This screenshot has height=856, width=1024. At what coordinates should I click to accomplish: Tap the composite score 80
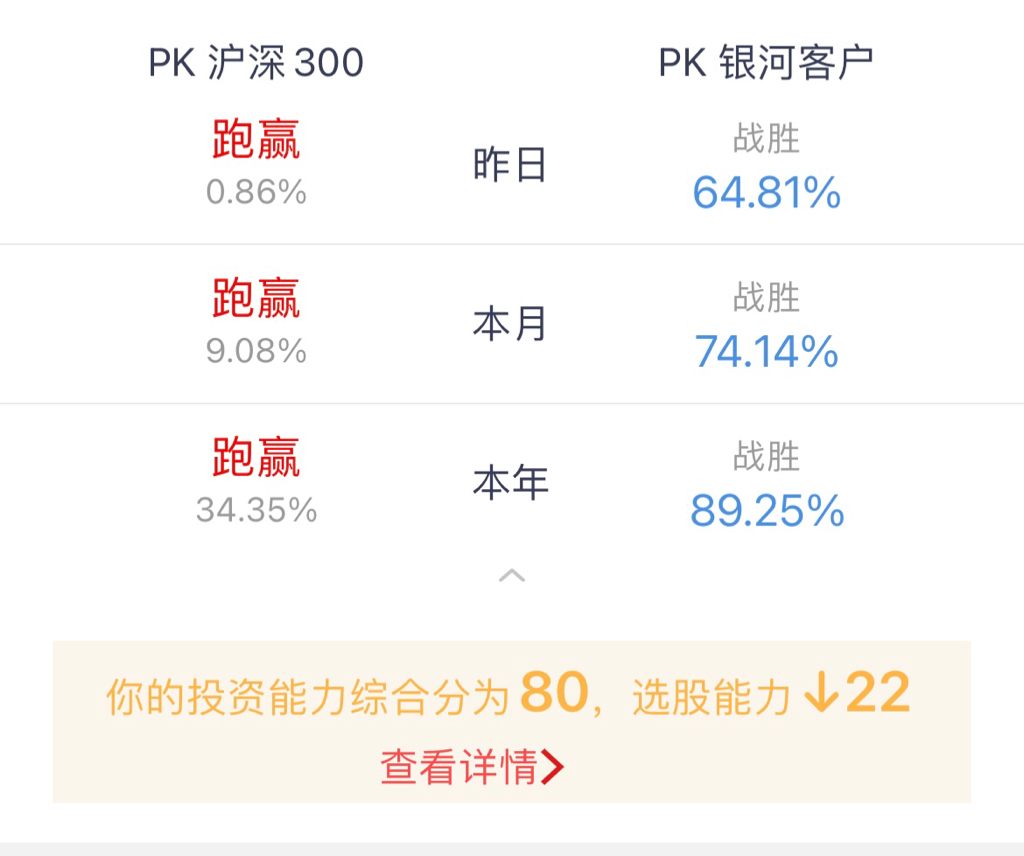(x=553, y=694)
